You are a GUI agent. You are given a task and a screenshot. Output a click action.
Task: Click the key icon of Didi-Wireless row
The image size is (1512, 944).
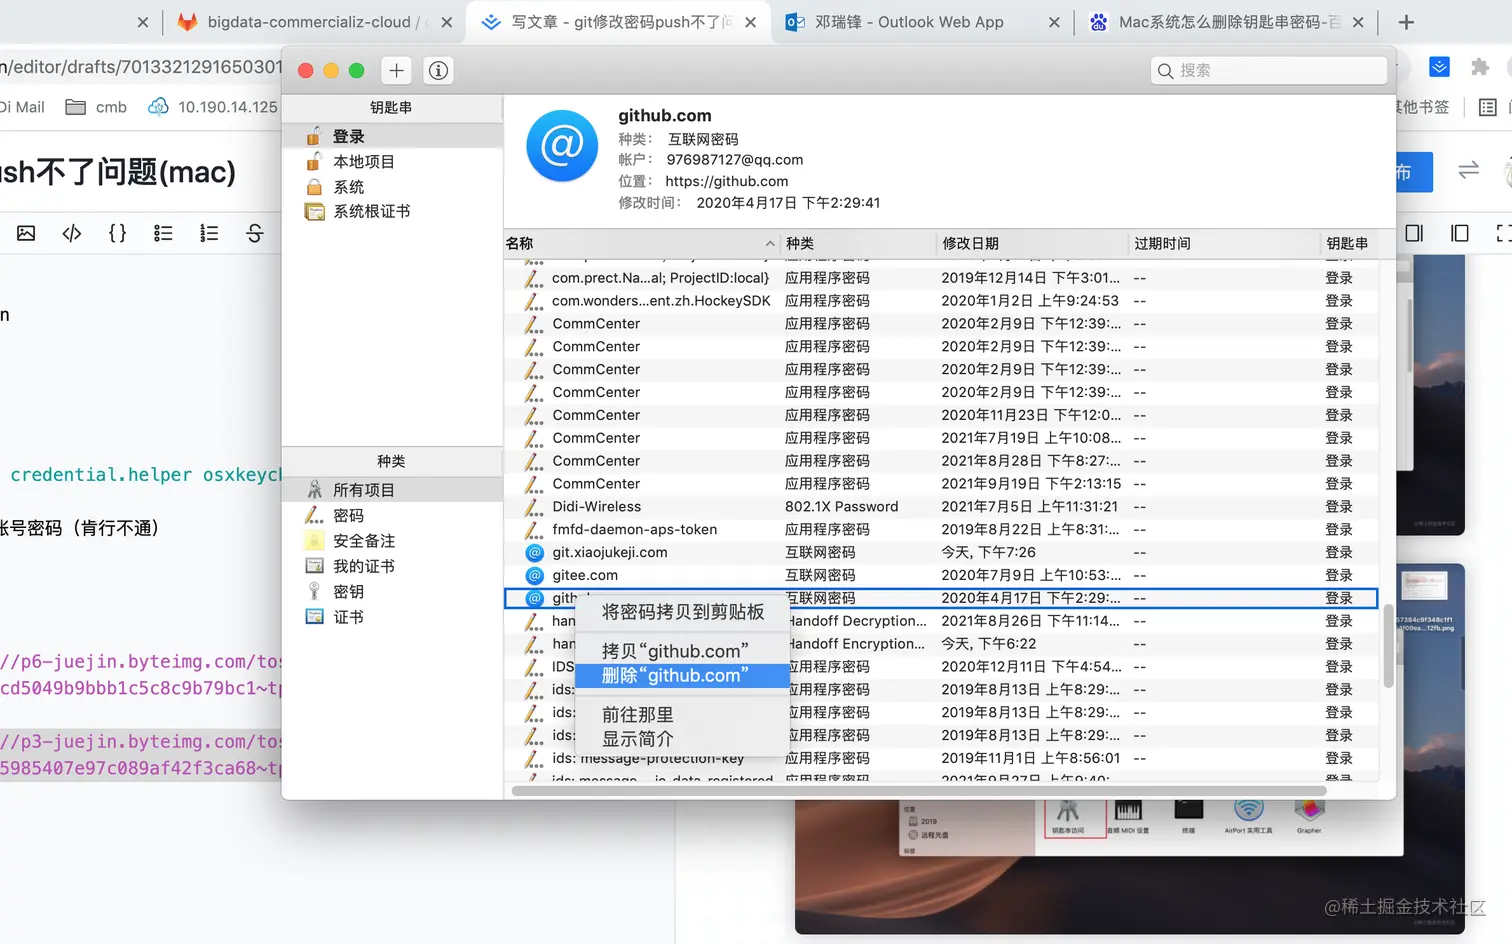pyautogui.click(x=535, y=506)
